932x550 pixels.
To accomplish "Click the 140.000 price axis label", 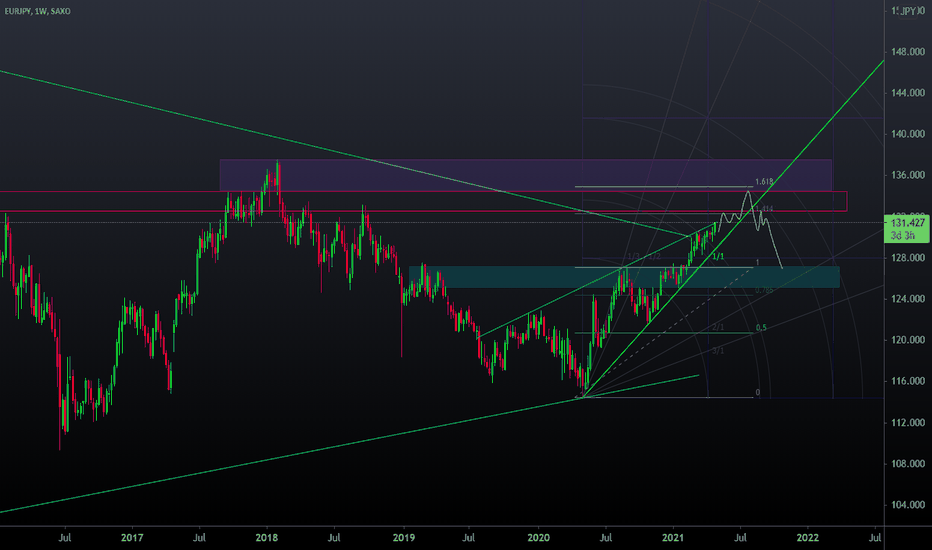I will click(908, 134).
